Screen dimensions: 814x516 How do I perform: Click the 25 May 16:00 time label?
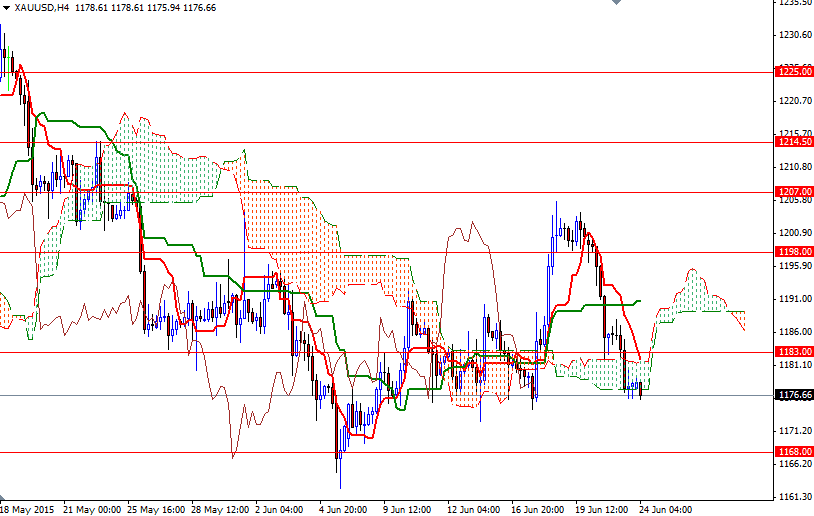[156, 508]
